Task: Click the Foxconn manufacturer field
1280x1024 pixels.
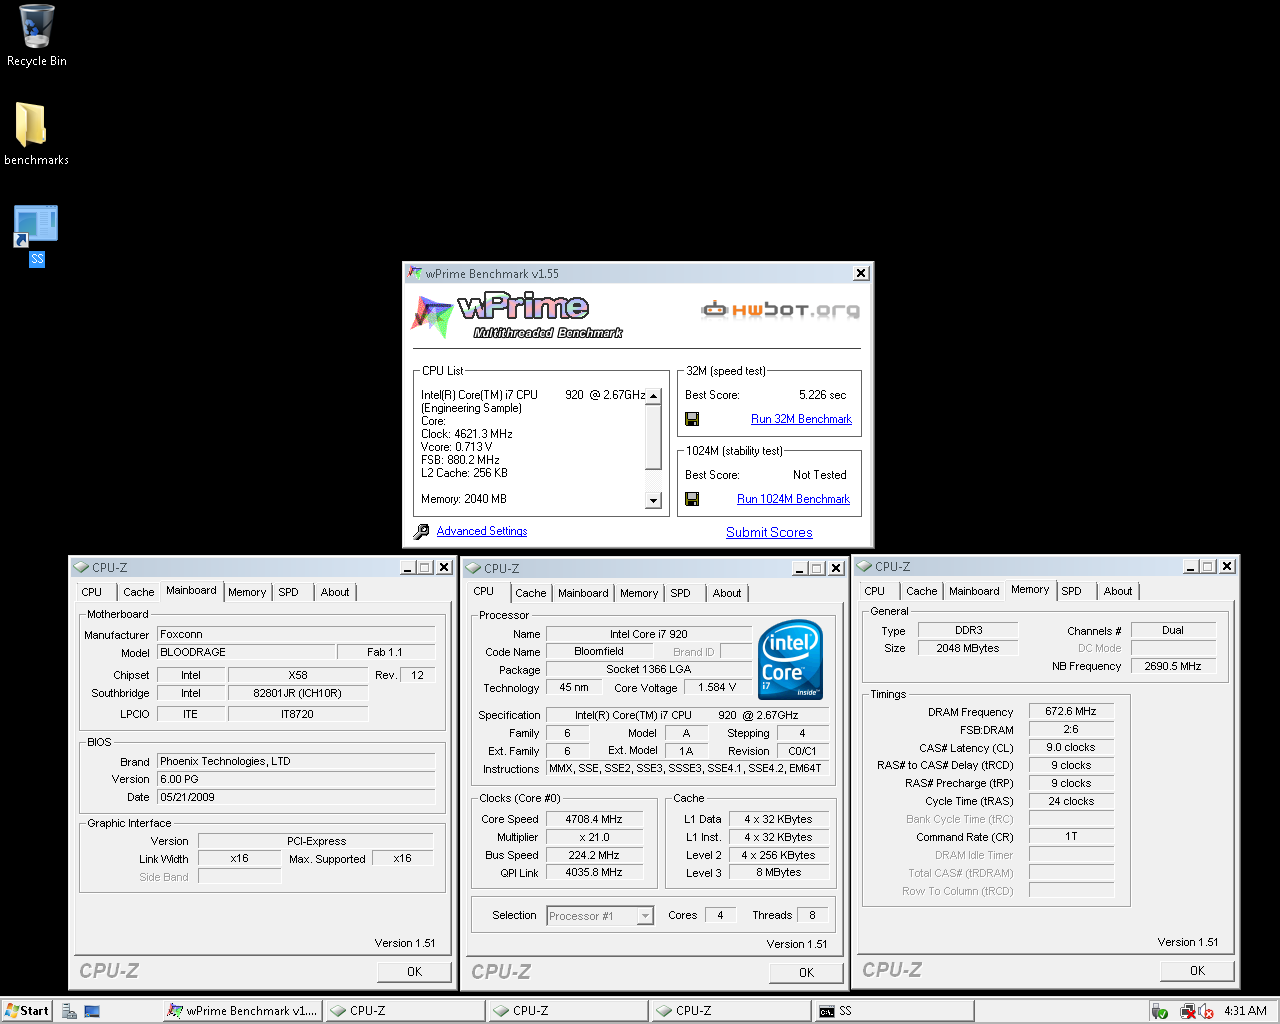Action: (x=296, y=634)
